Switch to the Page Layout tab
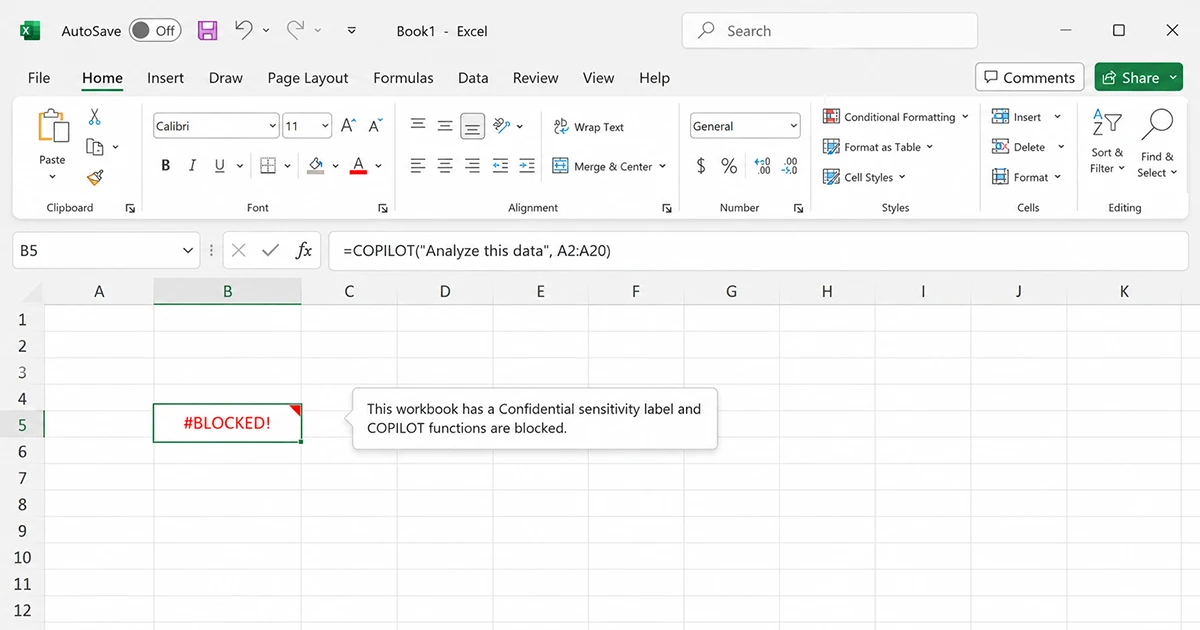1200x630 pixels. 308,78
